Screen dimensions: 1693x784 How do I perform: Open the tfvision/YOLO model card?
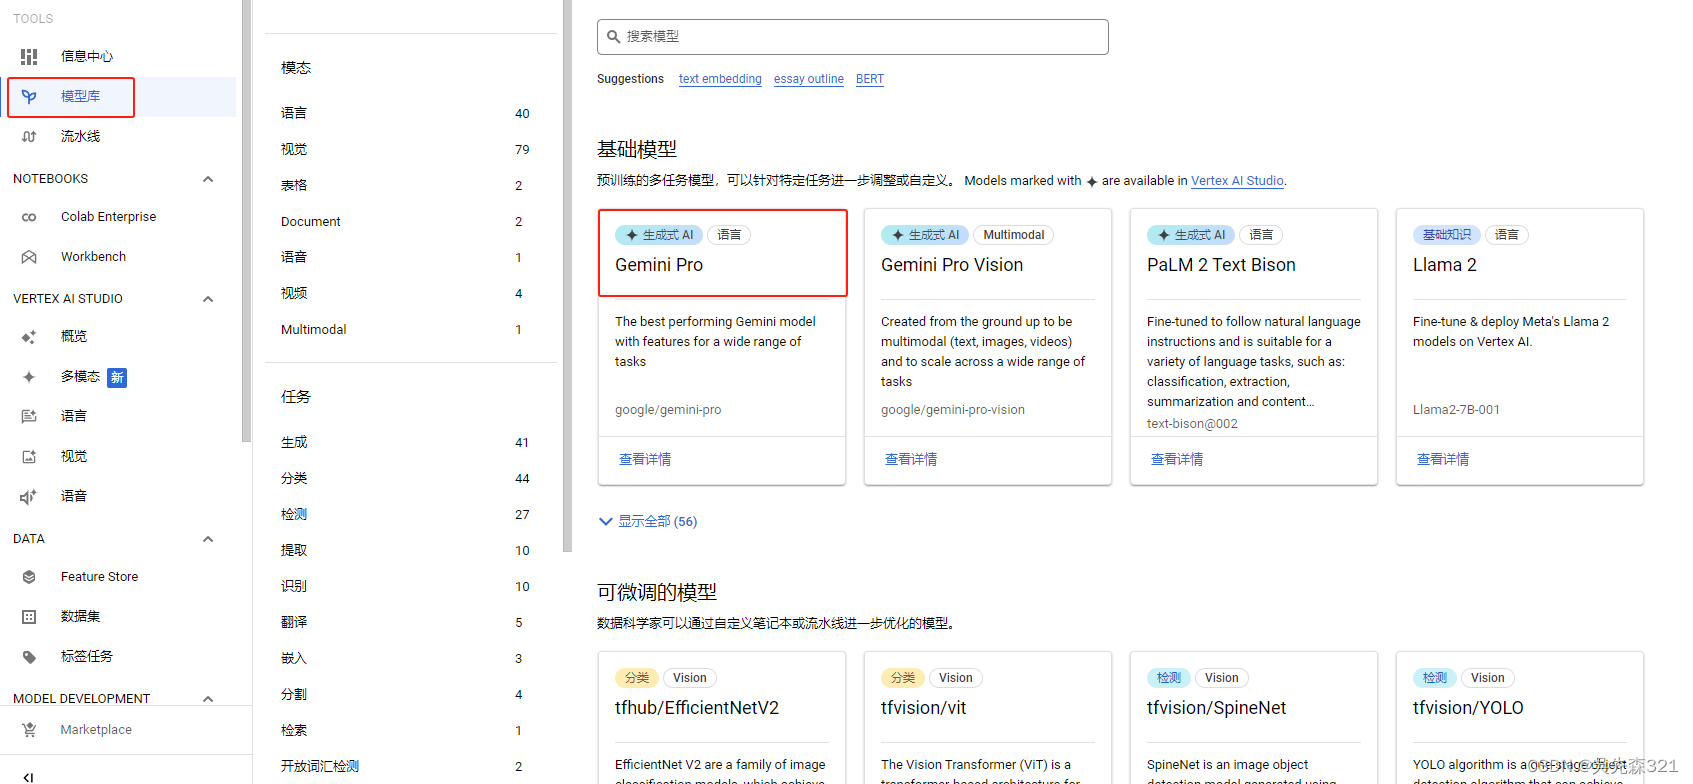(x=1520, y=718)
